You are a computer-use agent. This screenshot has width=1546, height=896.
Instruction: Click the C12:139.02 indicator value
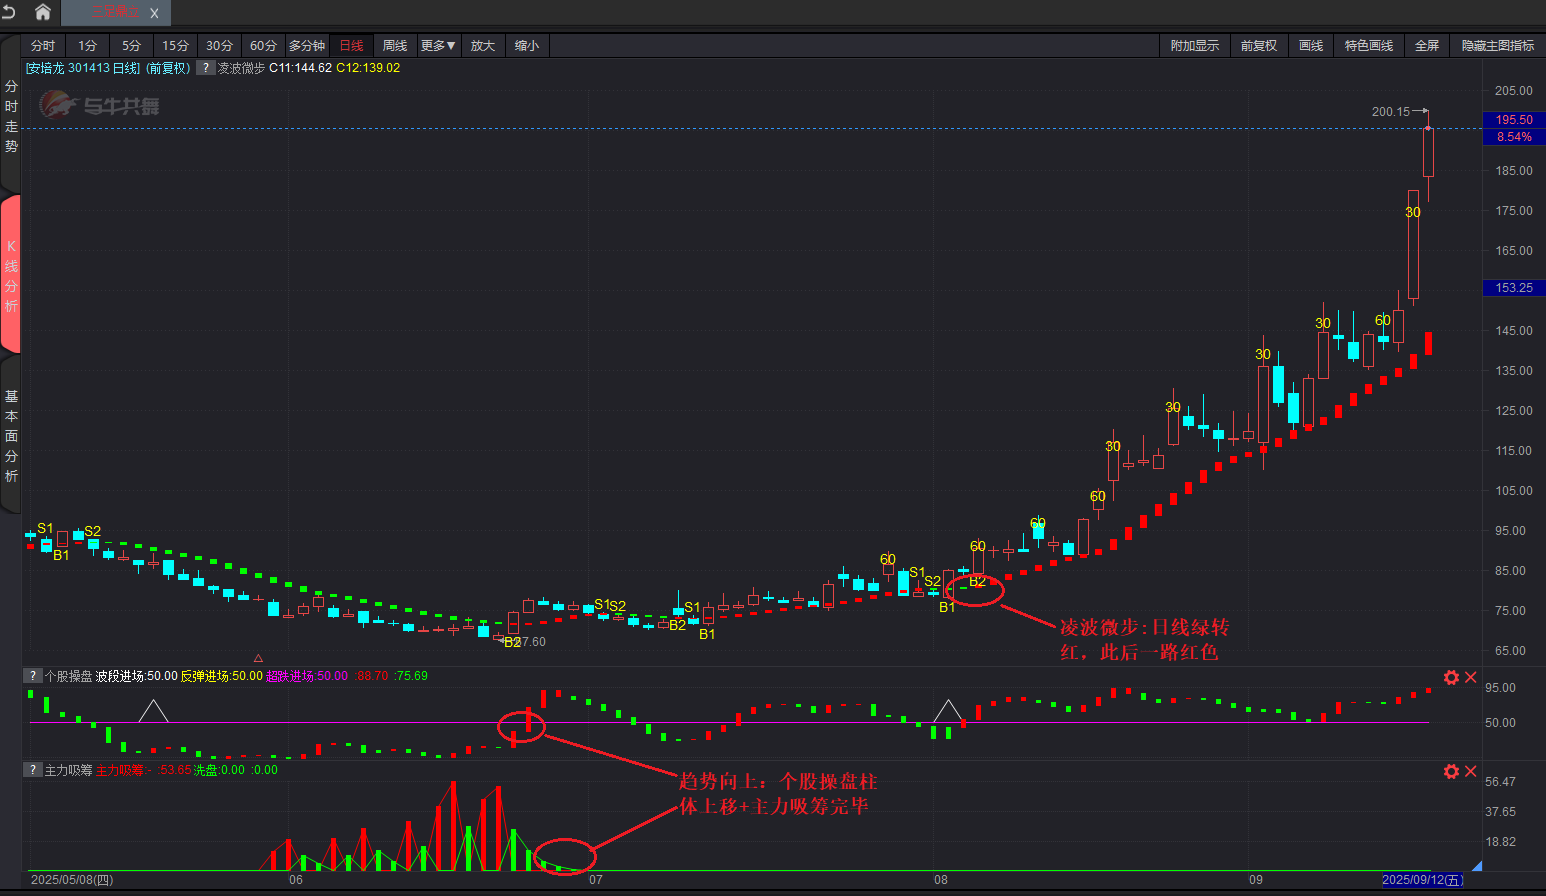(x=368, y=68)
